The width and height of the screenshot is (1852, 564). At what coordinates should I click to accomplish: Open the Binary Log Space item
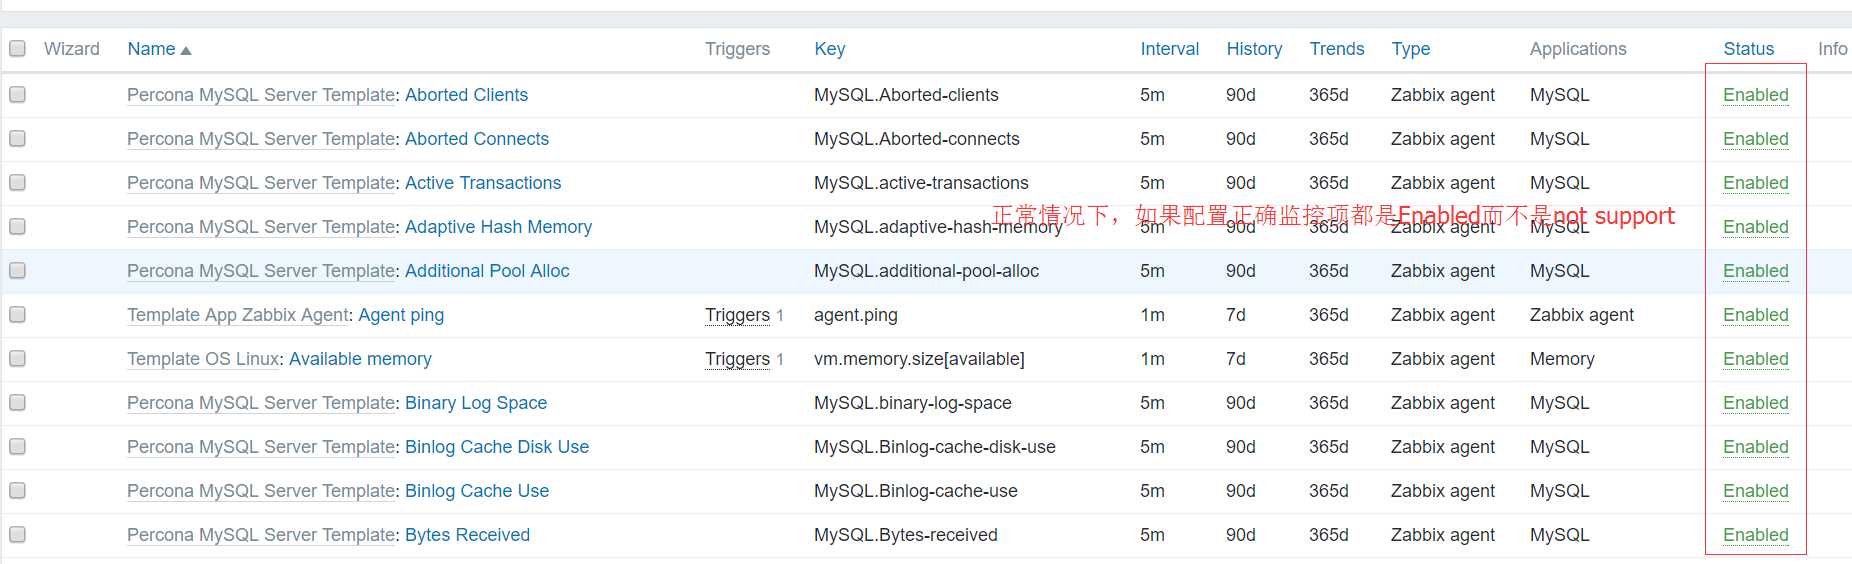[476, 403]
